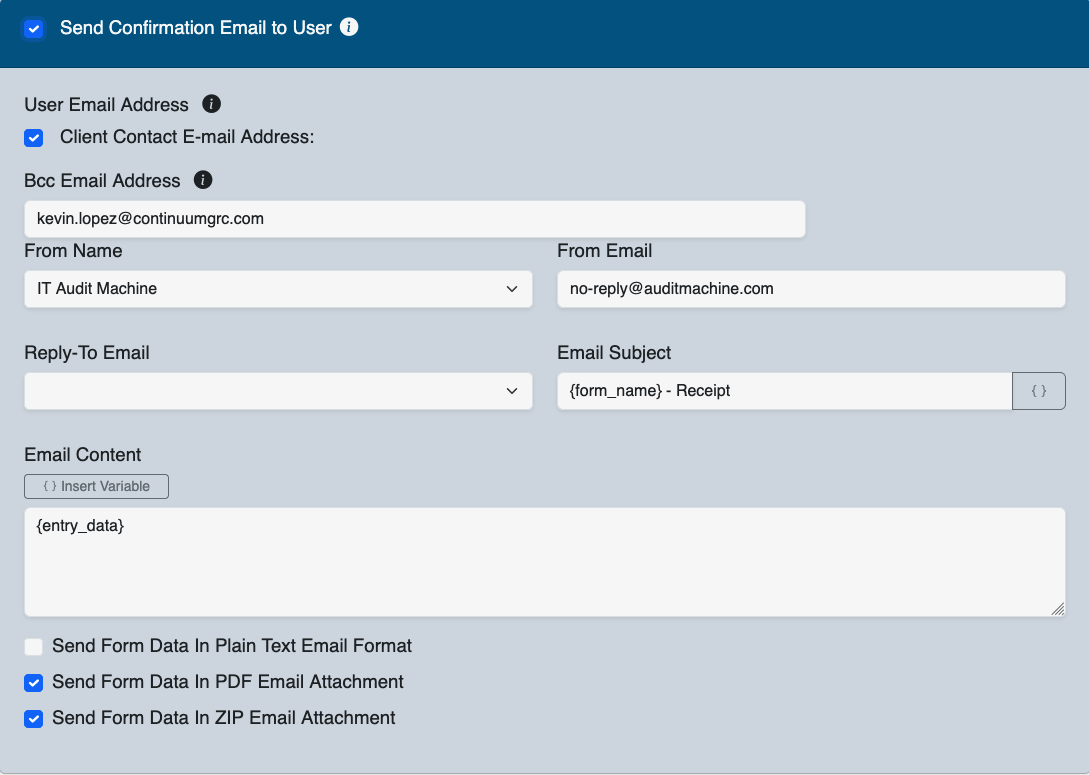
Task: Click into the Bcc Email Address input
Action: (414, 219)
